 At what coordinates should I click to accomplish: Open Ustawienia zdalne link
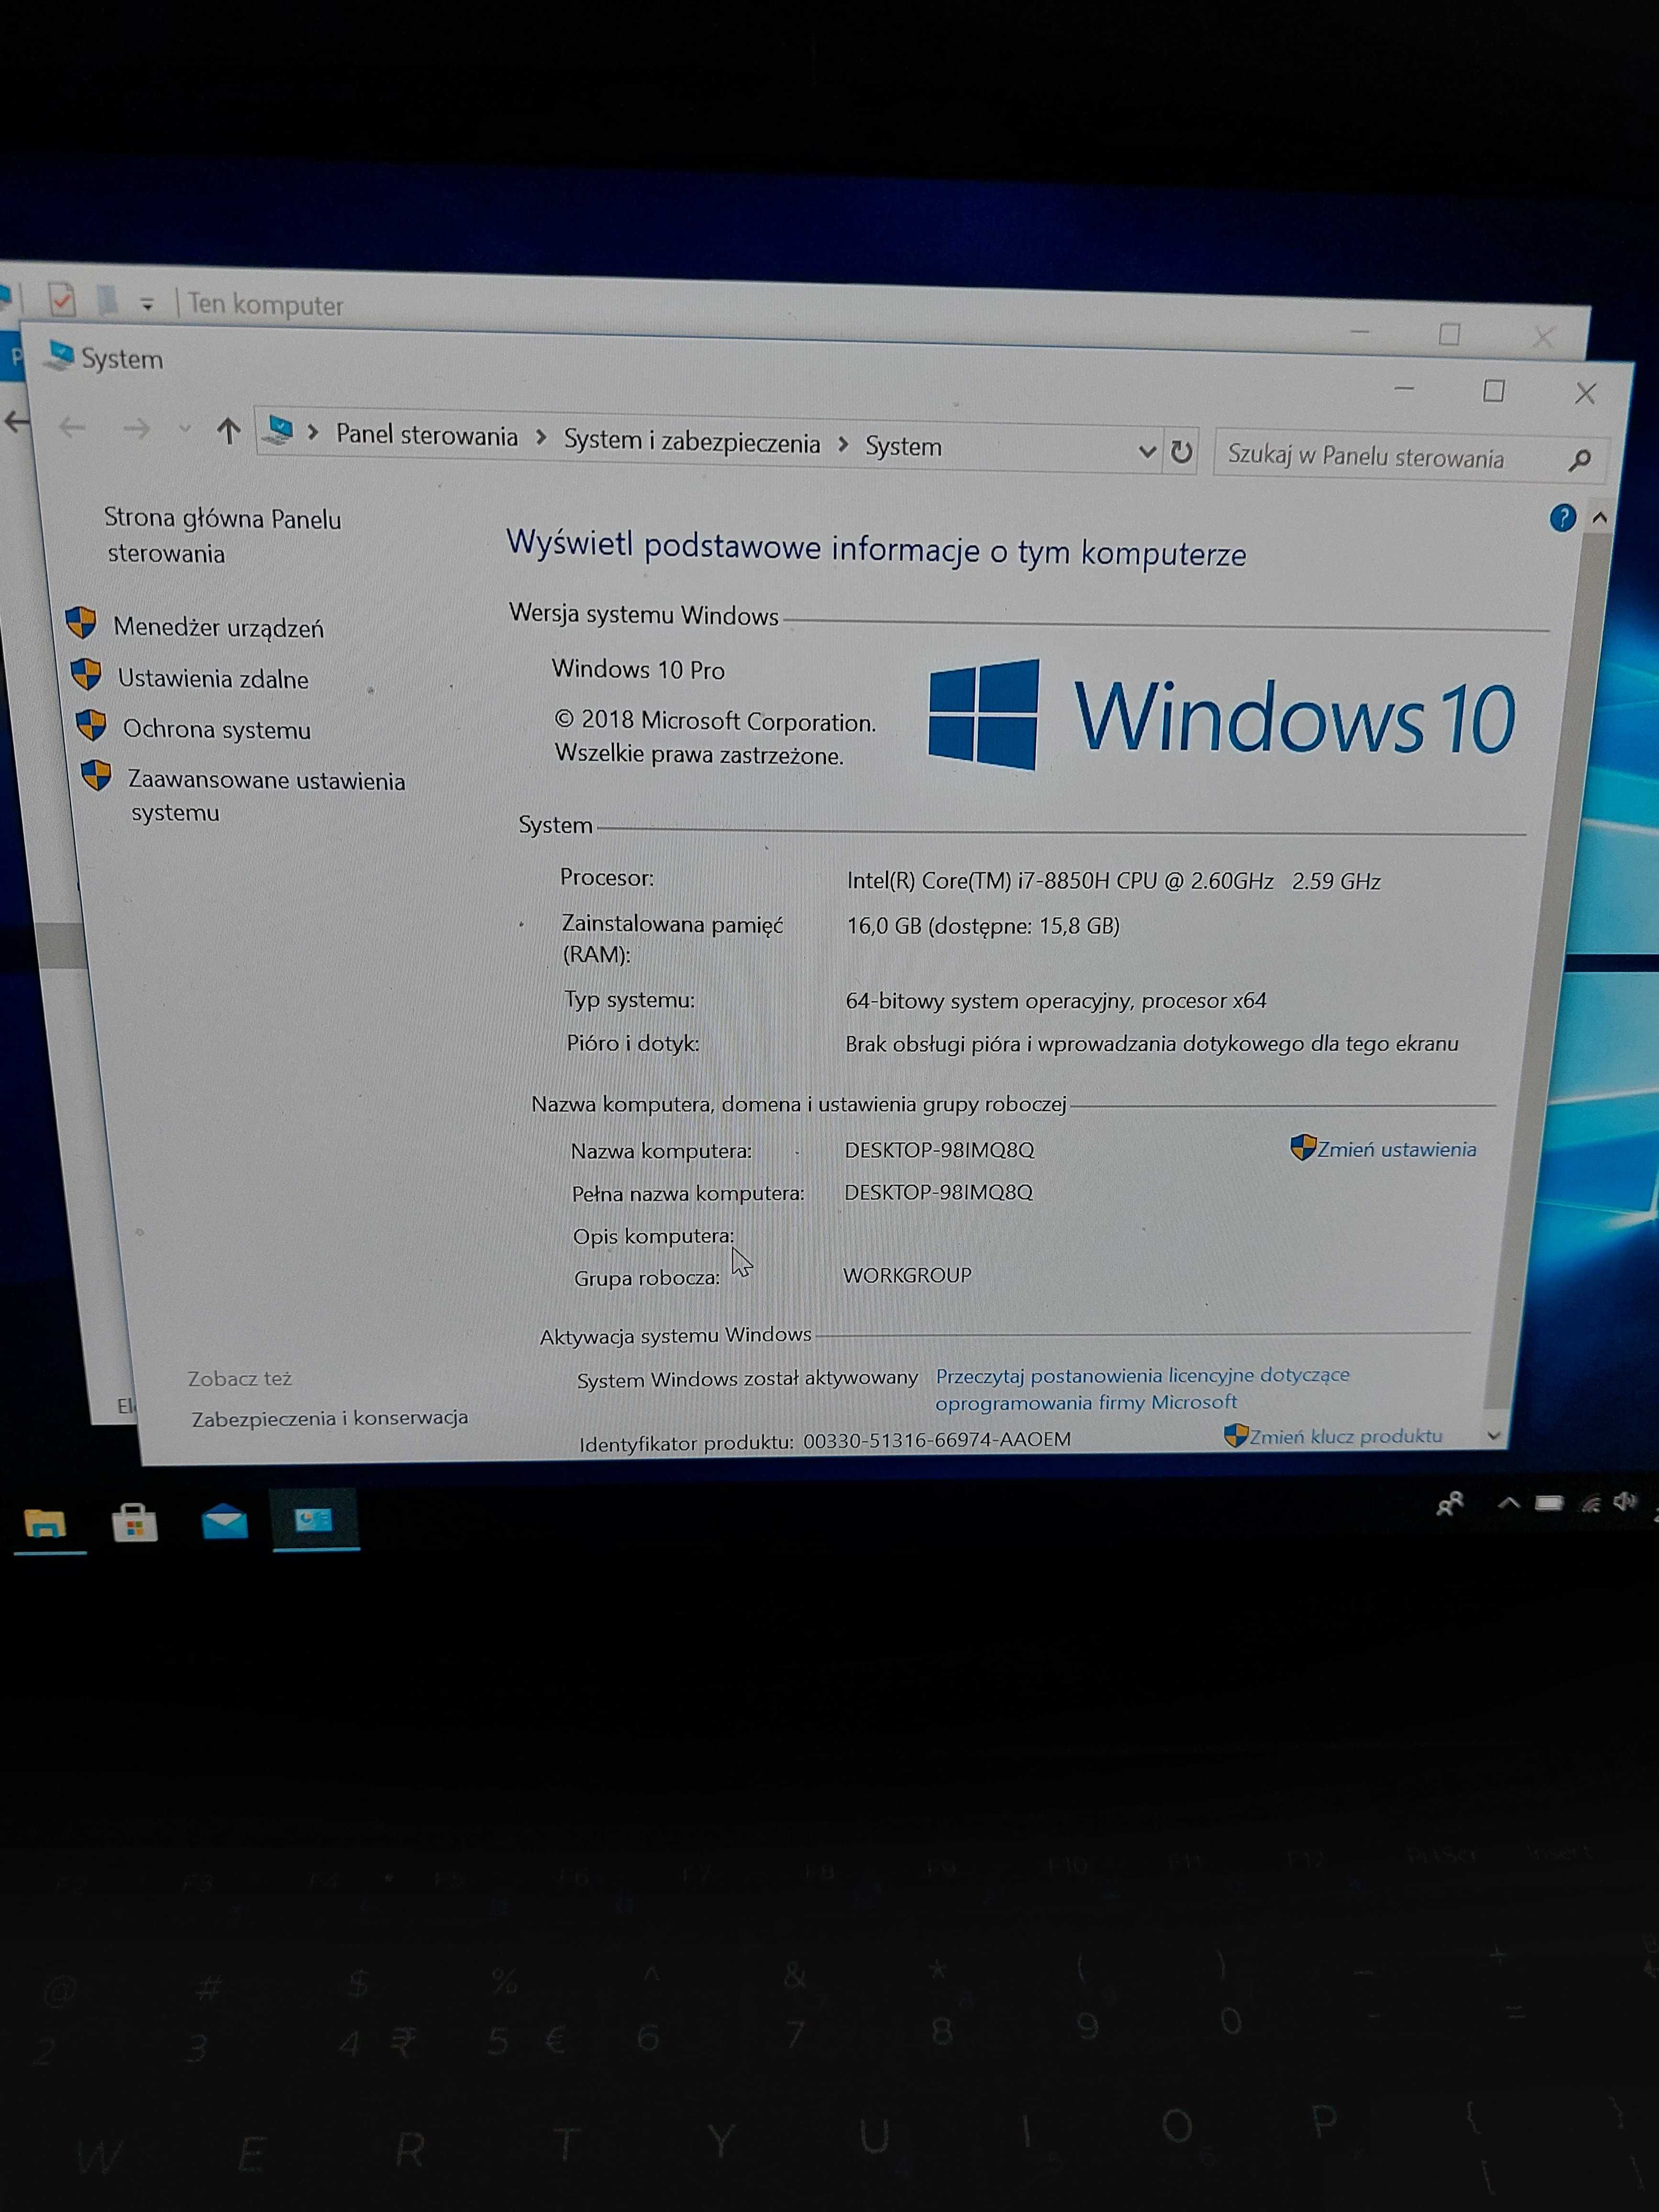pos(213,679)
